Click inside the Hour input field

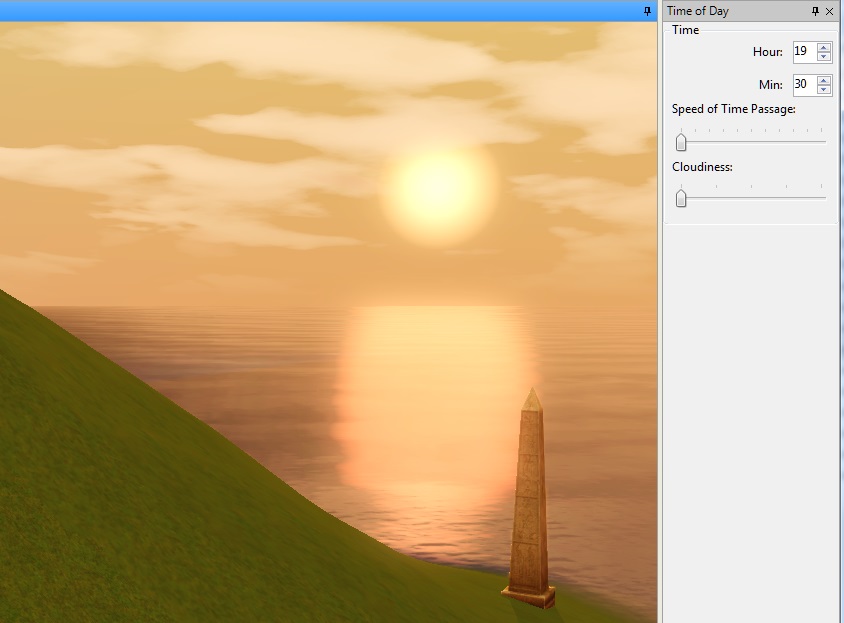[x=803, y=52]
